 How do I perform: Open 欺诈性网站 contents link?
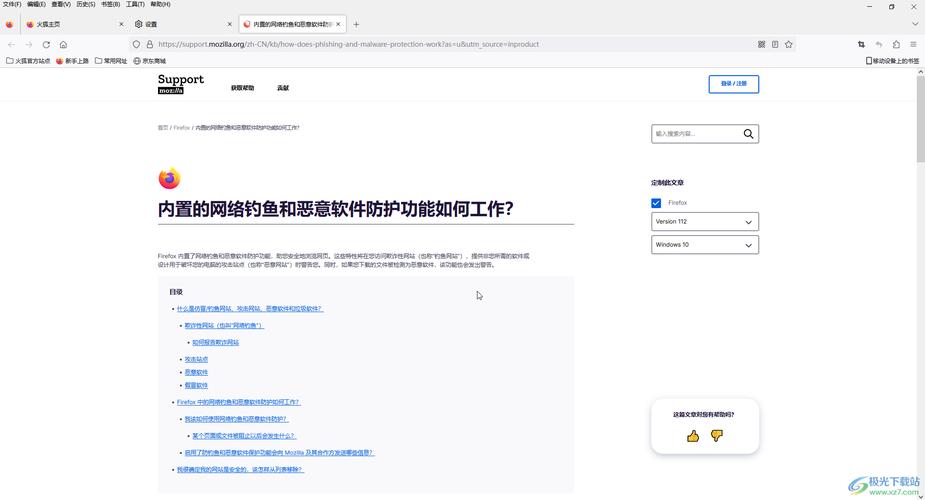tap(224, 325)
